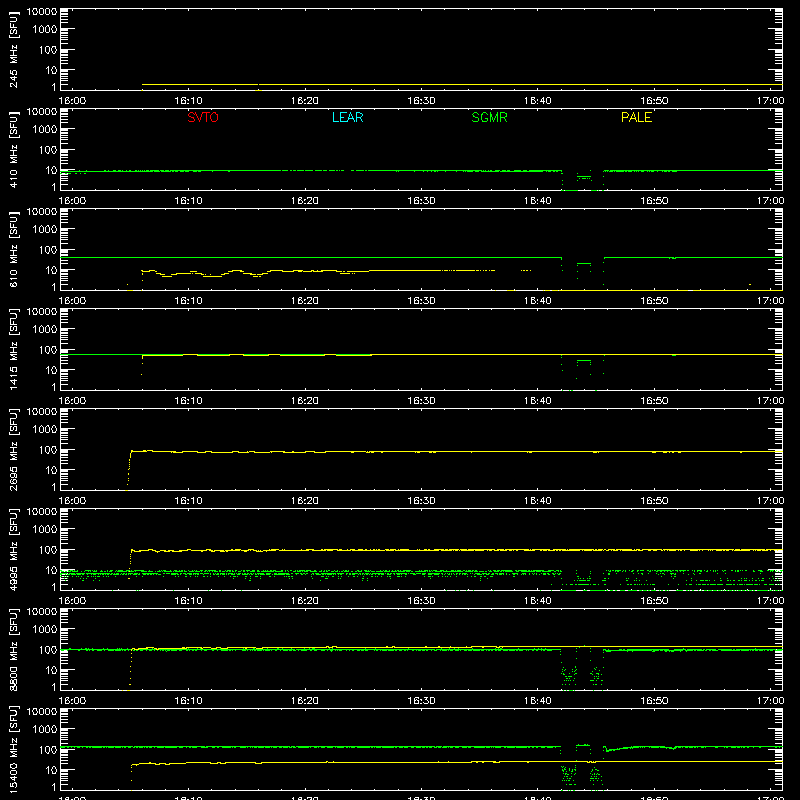800x800 pixels.
Task: Click the 10000 y-tick of 8800 MHz panel
Action: pos(42,612)
